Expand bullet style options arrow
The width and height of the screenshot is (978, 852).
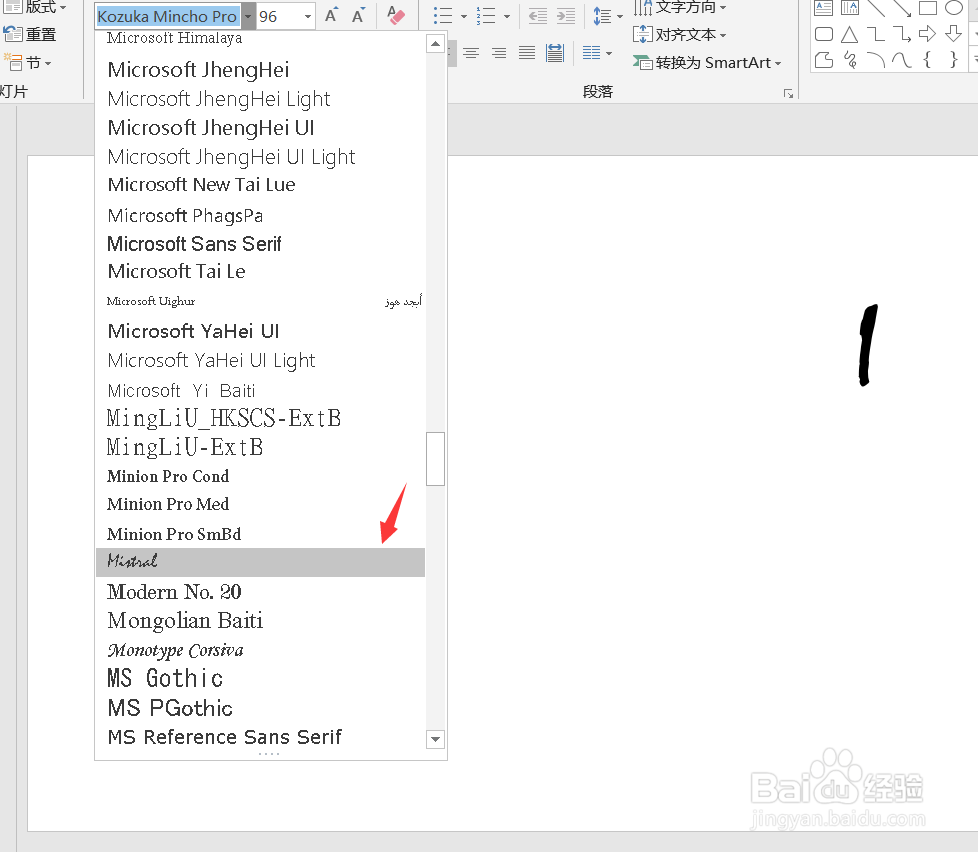pyautogui.click(x=463, y=16)
